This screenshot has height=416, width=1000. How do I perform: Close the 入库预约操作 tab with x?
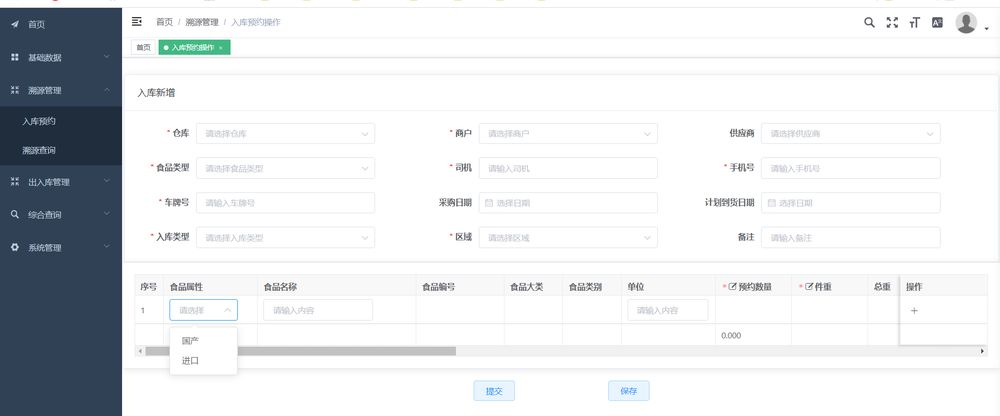coord(220,47)
